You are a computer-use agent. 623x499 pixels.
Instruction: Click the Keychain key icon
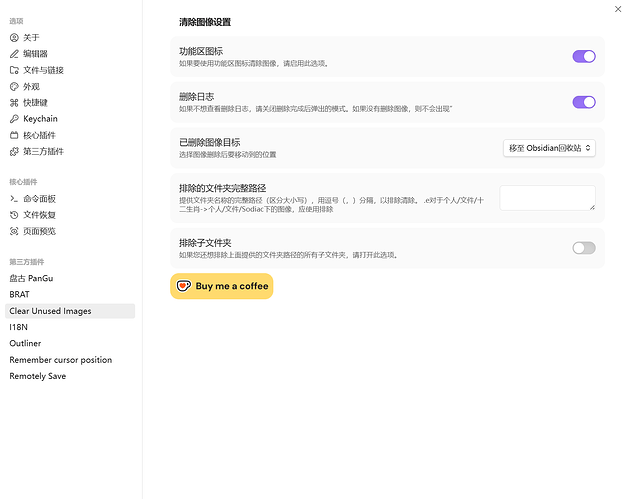14,119
